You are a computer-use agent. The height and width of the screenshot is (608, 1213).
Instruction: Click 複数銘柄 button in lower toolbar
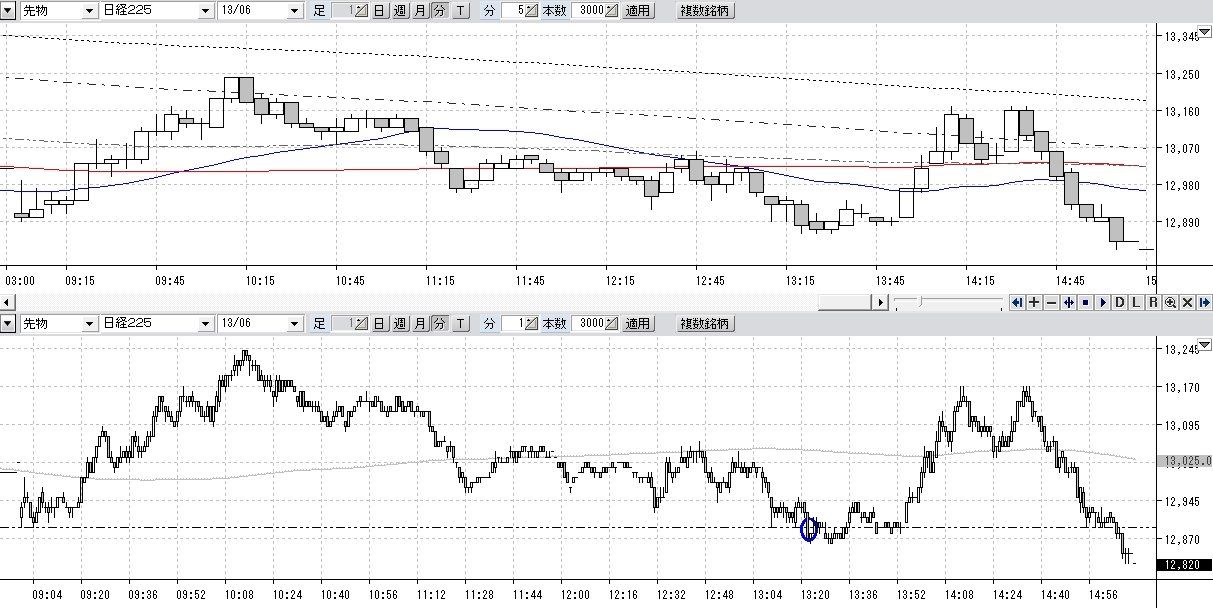point(705,324)
